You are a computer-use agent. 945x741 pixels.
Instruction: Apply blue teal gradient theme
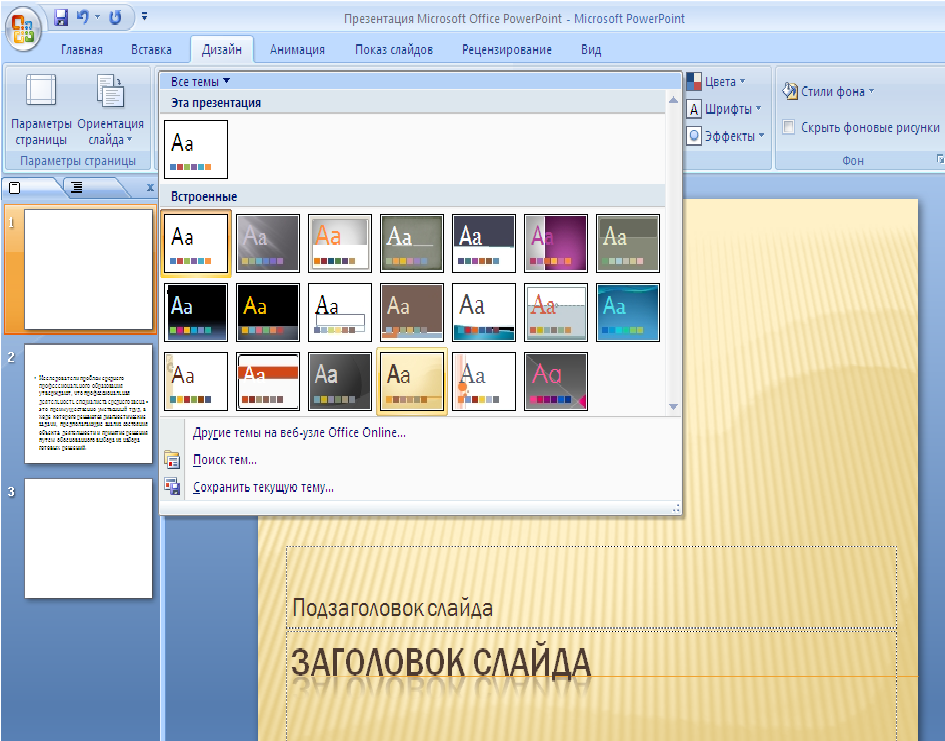pyautogui.click(x=628, y=313)
